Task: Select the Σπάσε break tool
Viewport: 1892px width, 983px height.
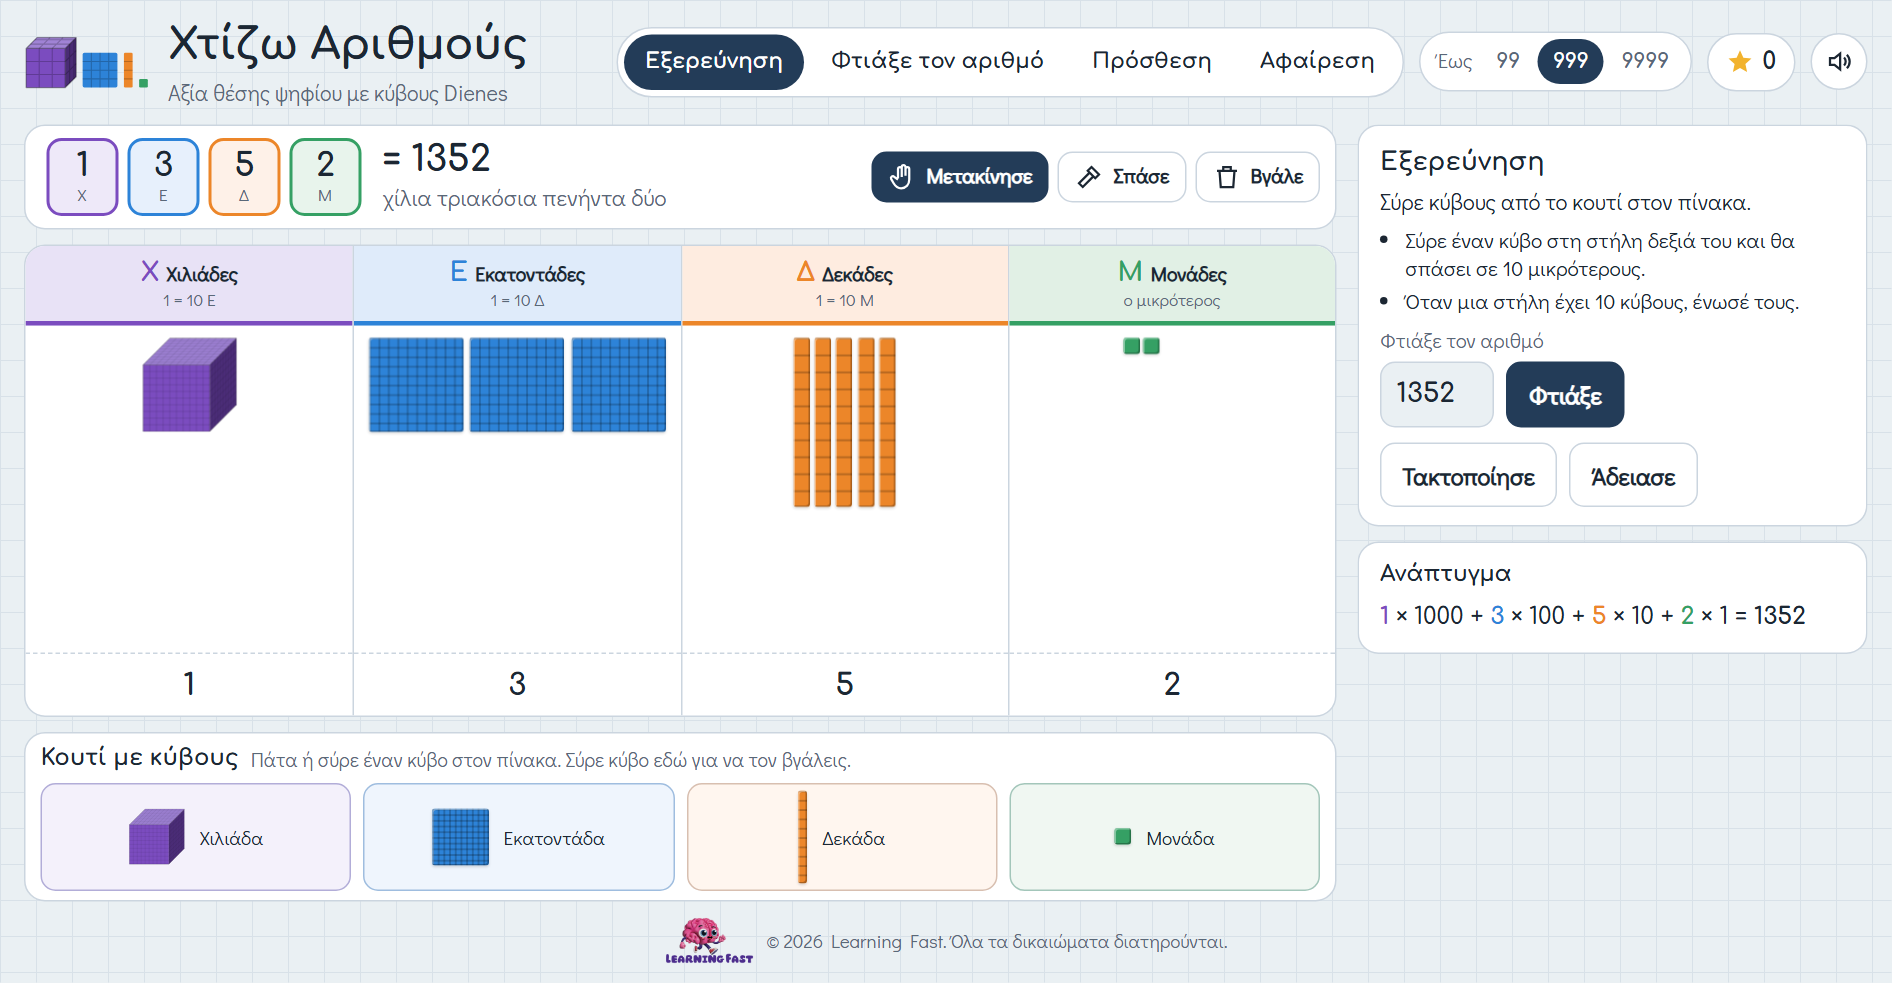Action: (1122, 177)
